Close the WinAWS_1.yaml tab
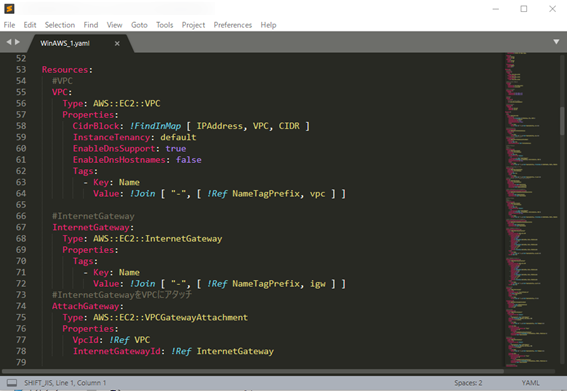Viewport: 567px width, 391px height. click(117, 43)
